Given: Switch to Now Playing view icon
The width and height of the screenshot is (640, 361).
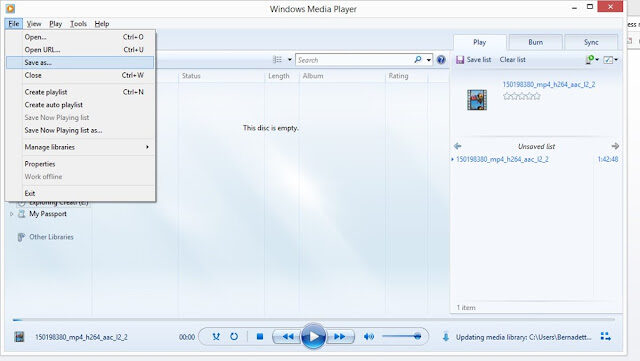Looking at the screenshot, I should click(x=606, y=336).
